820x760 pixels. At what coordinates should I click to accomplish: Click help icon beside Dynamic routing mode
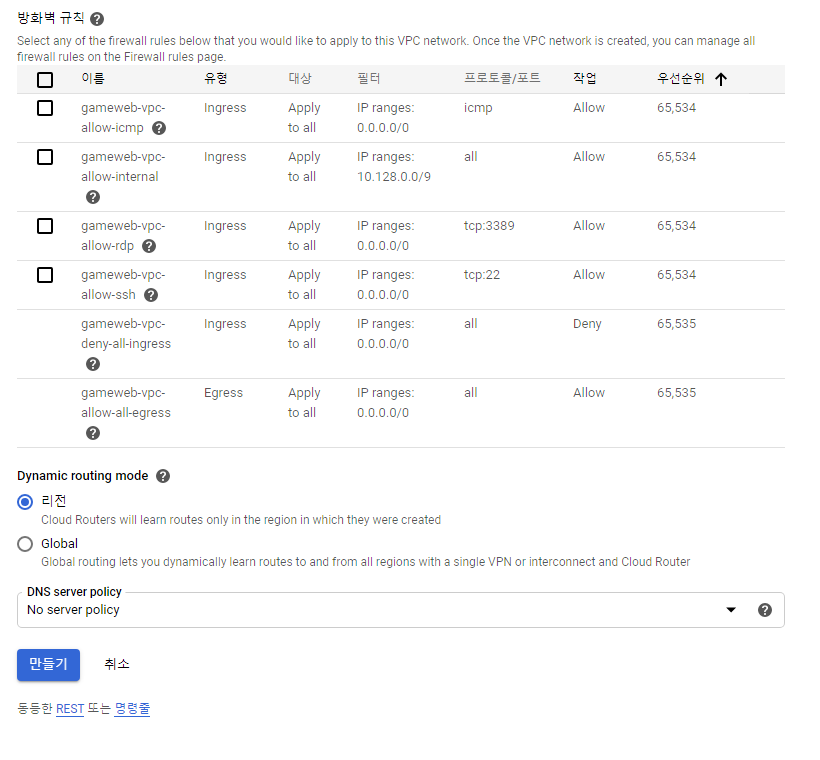click(x=163, y=476)
